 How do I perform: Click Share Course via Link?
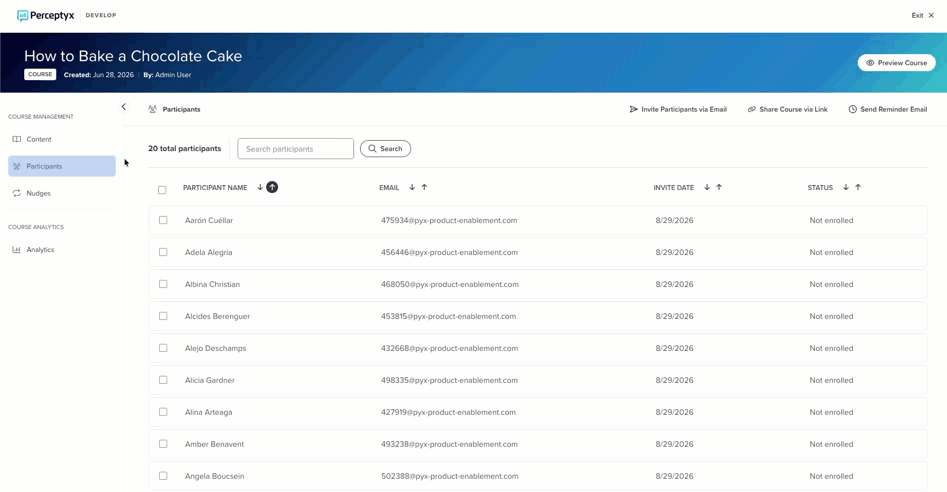point(788,109)
